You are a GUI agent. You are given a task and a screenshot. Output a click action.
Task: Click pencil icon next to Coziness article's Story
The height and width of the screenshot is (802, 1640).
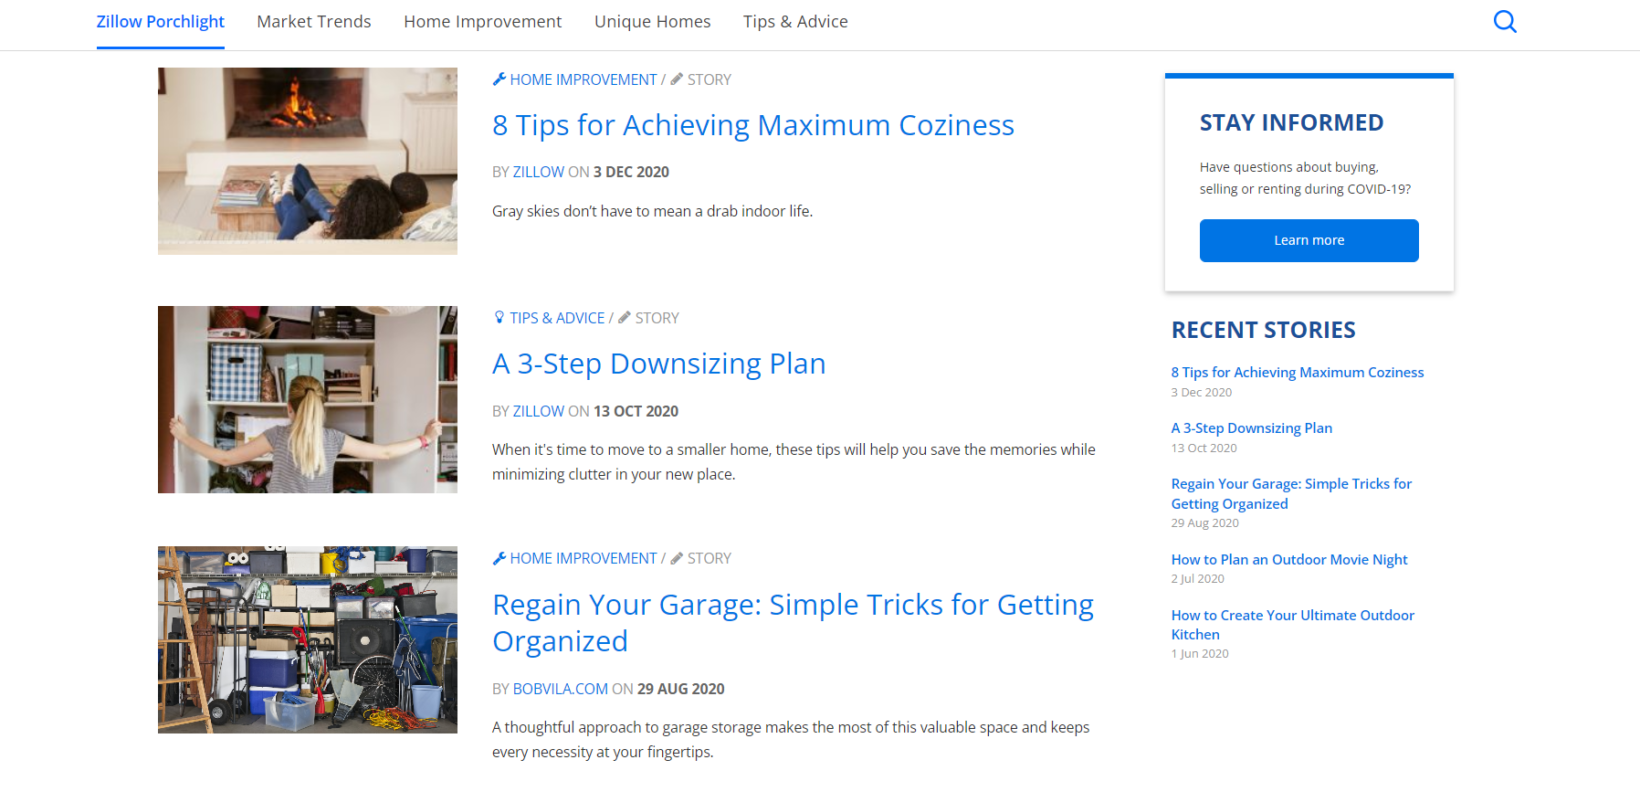click(677, 79)
